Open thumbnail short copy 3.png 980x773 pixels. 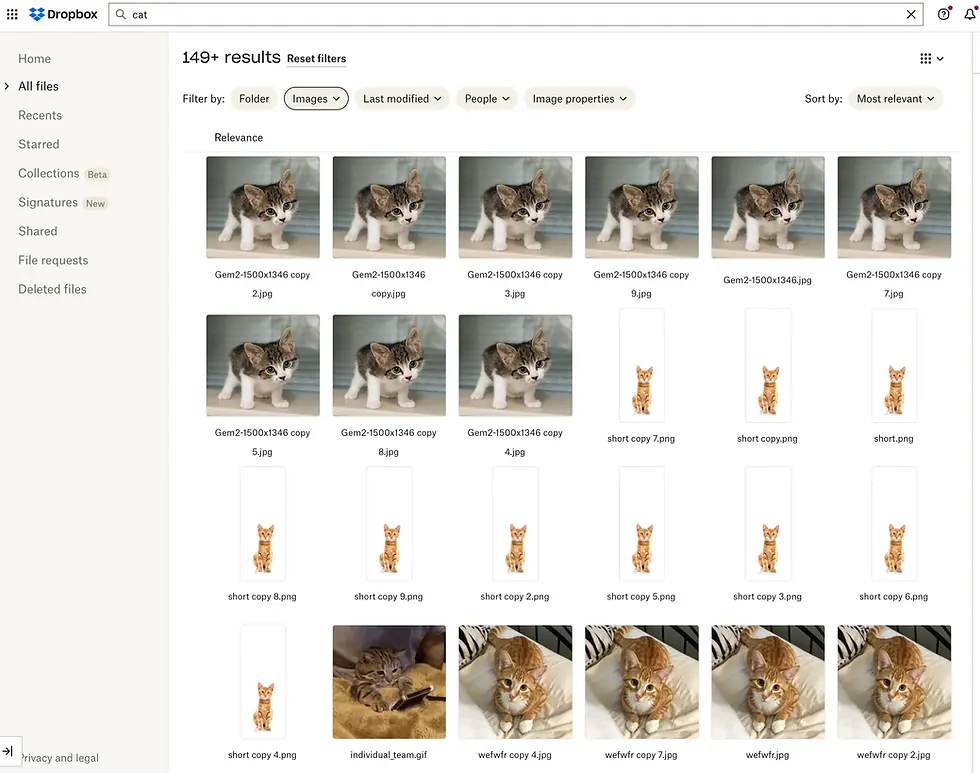click(768, 523)
